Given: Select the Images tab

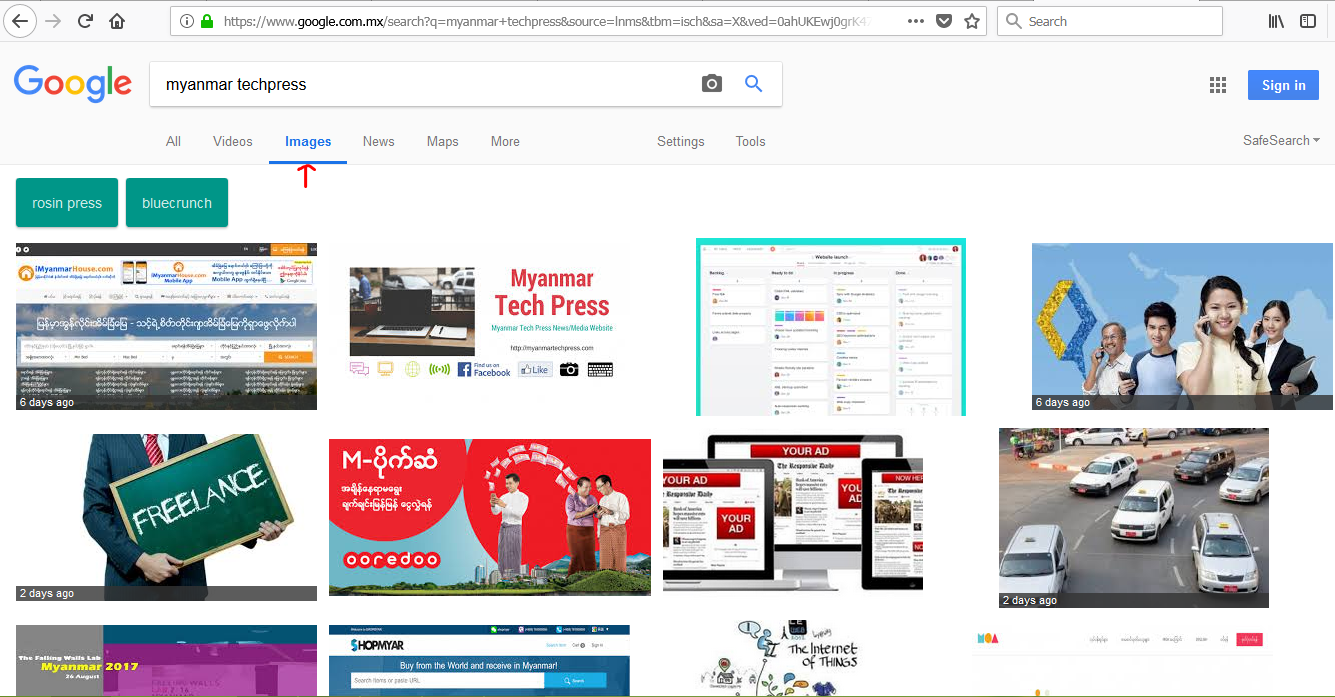Looking at the screenshot, I should click(x=308, y=141).
